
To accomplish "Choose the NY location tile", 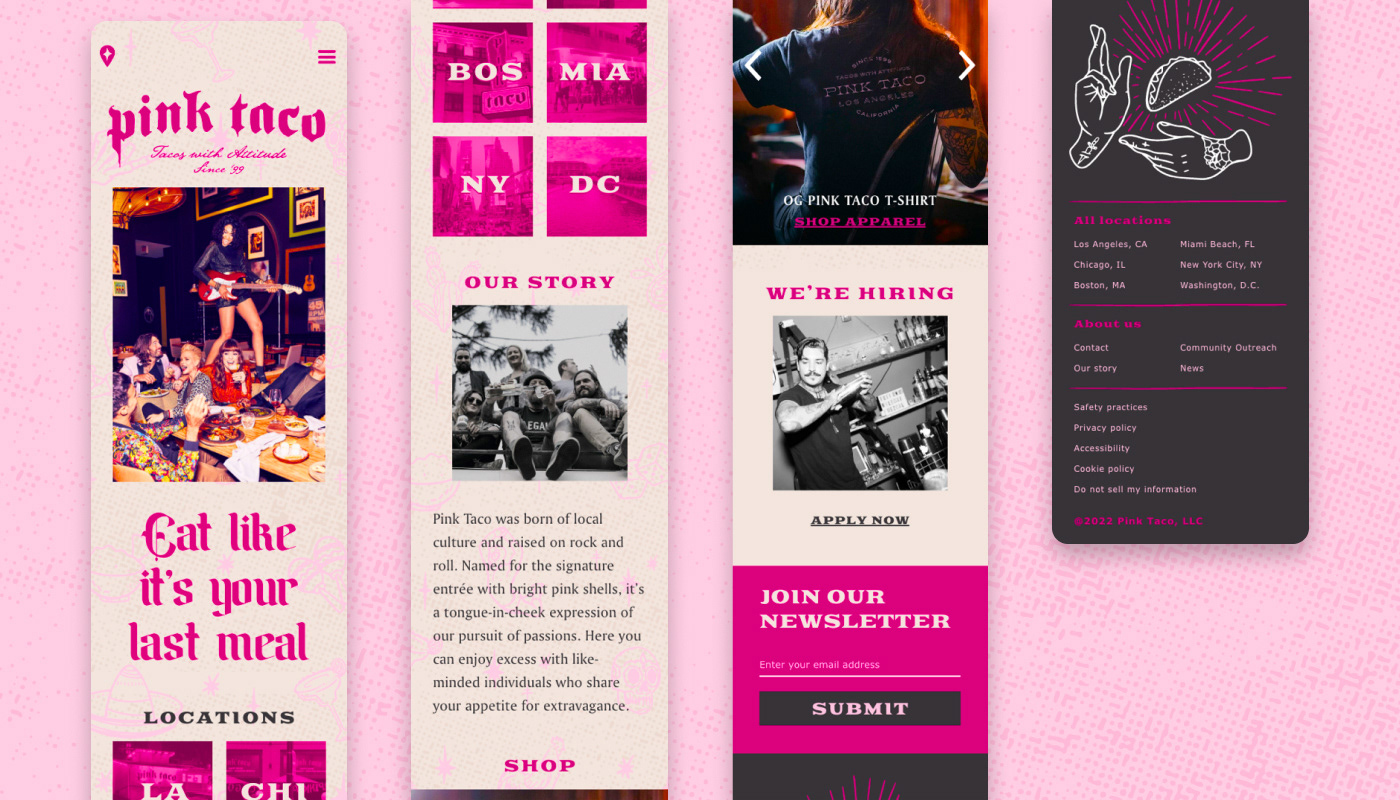I will pos(483,186).
